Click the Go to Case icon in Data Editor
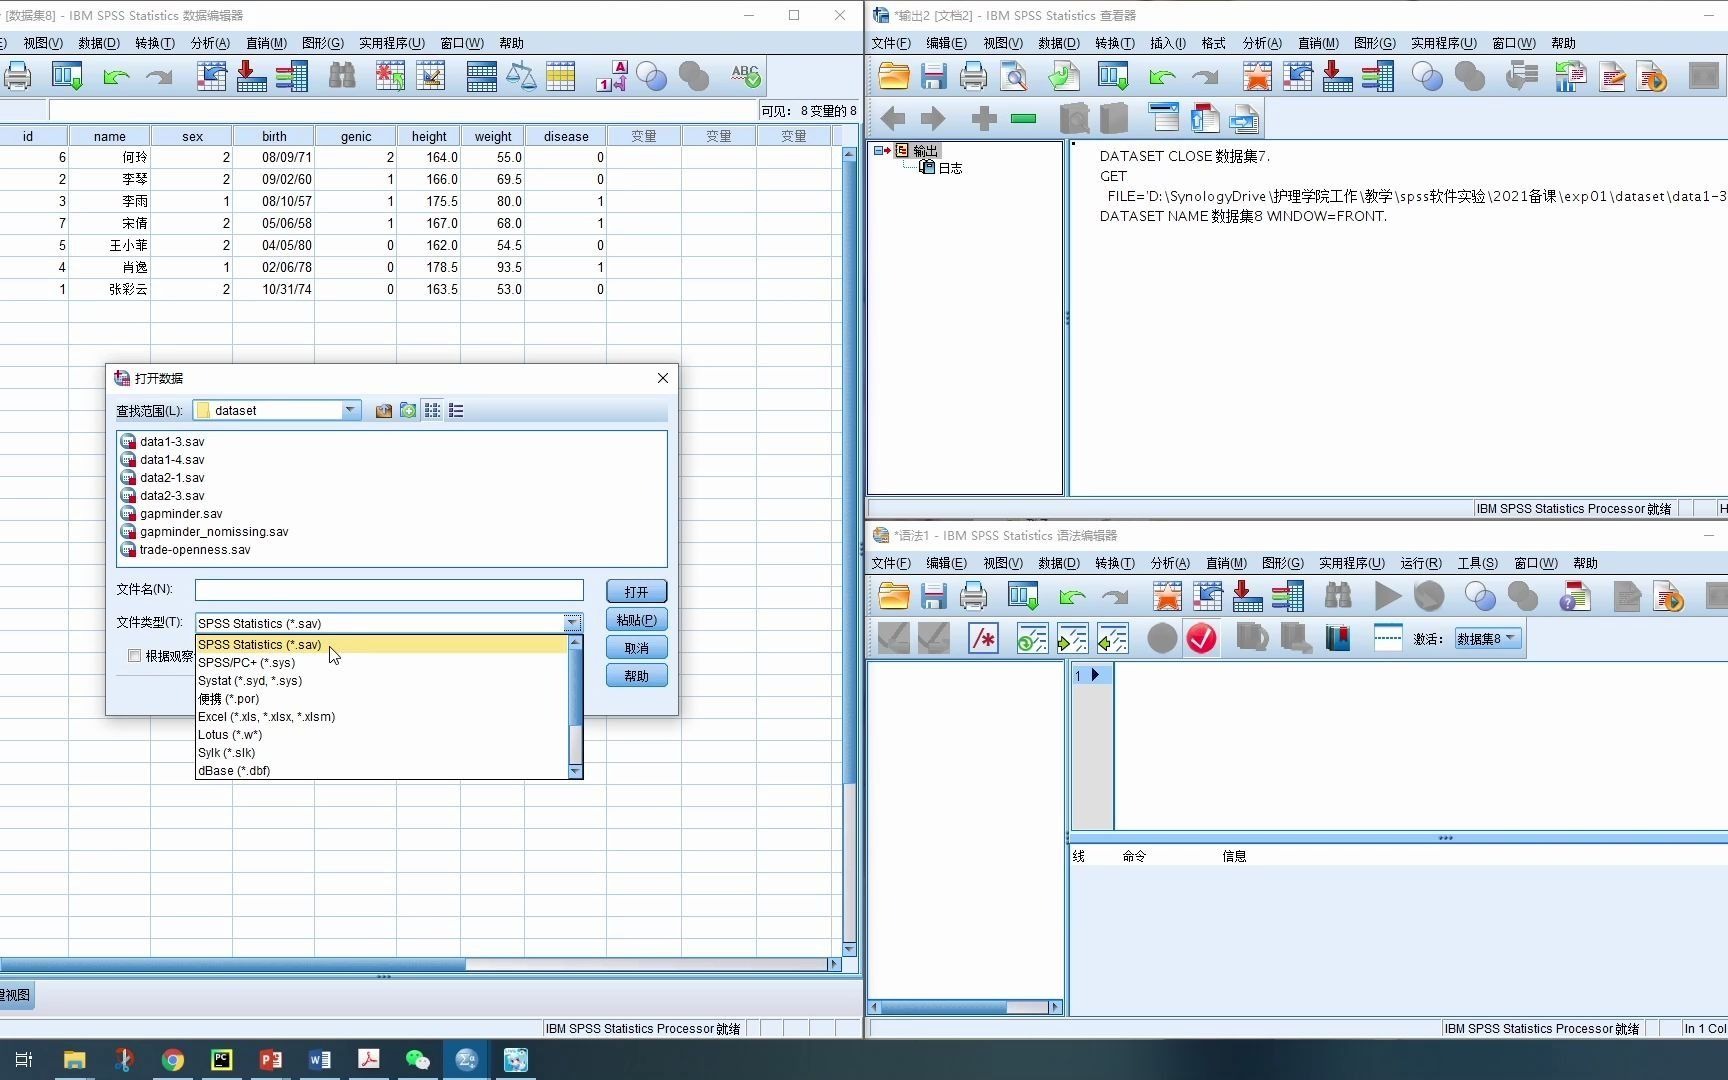This screenshot has height=1080, width=1728. coord(211,77)
